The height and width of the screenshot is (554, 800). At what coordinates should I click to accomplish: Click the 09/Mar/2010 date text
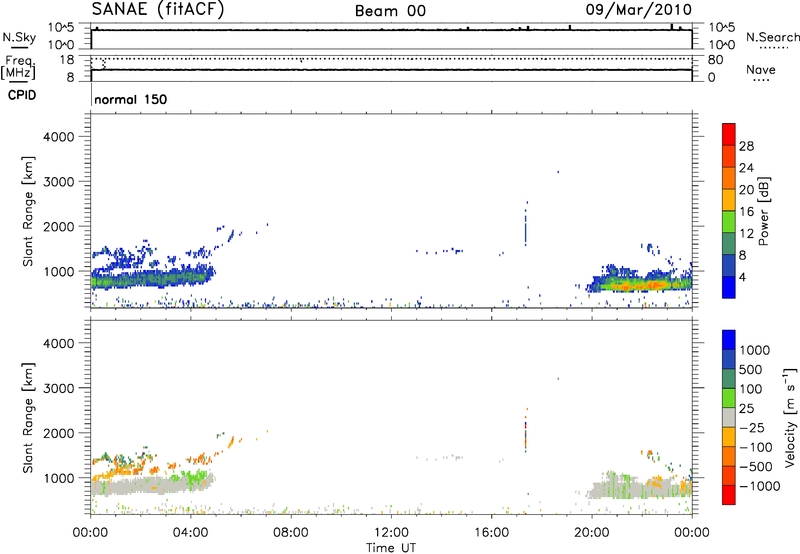(x=639, y=10)
